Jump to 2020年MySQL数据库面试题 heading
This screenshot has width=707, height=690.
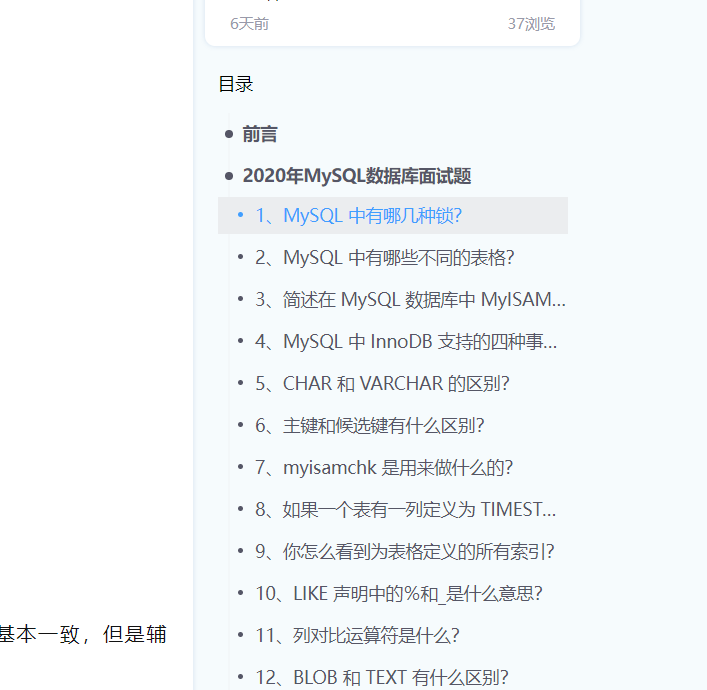click(x=357, y=176)
